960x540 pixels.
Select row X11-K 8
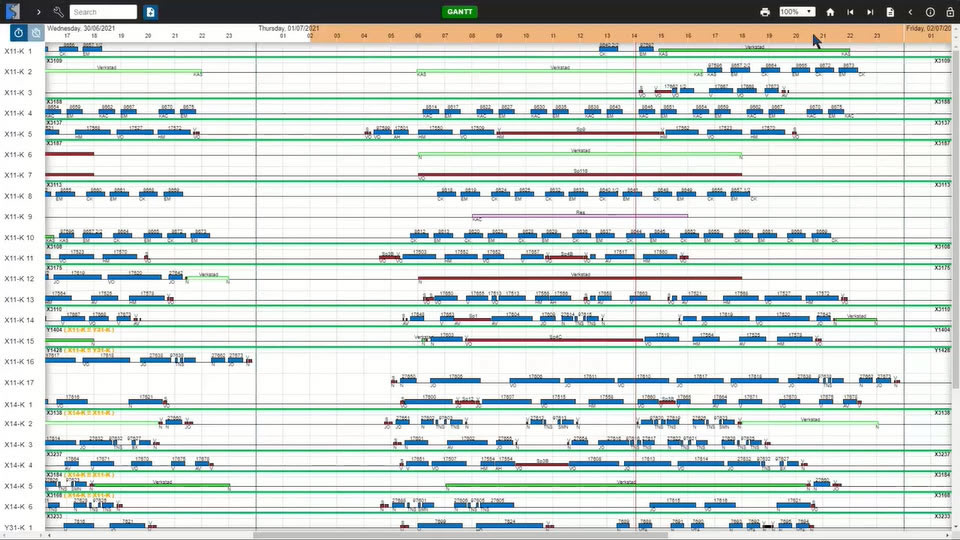18,196
